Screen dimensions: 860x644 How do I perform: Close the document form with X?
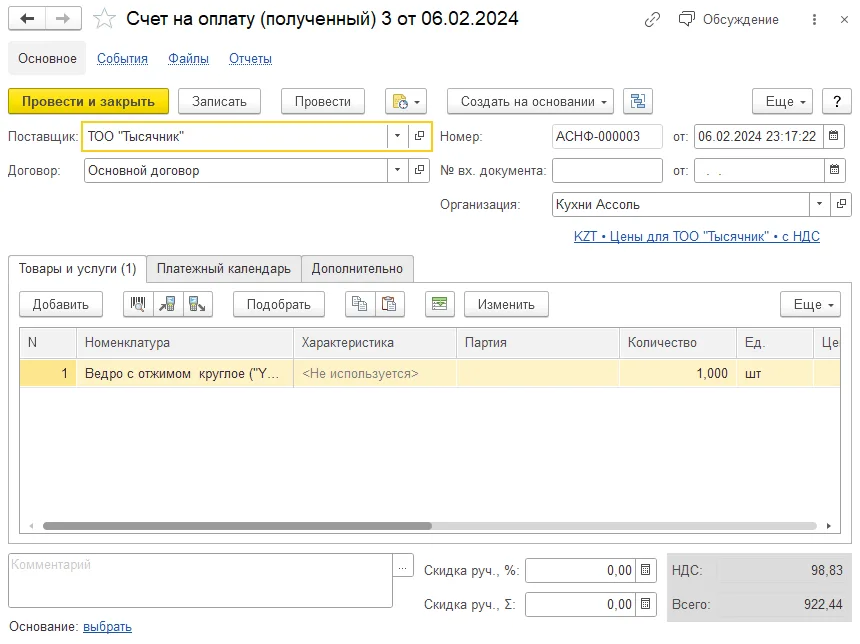point(844,20)
